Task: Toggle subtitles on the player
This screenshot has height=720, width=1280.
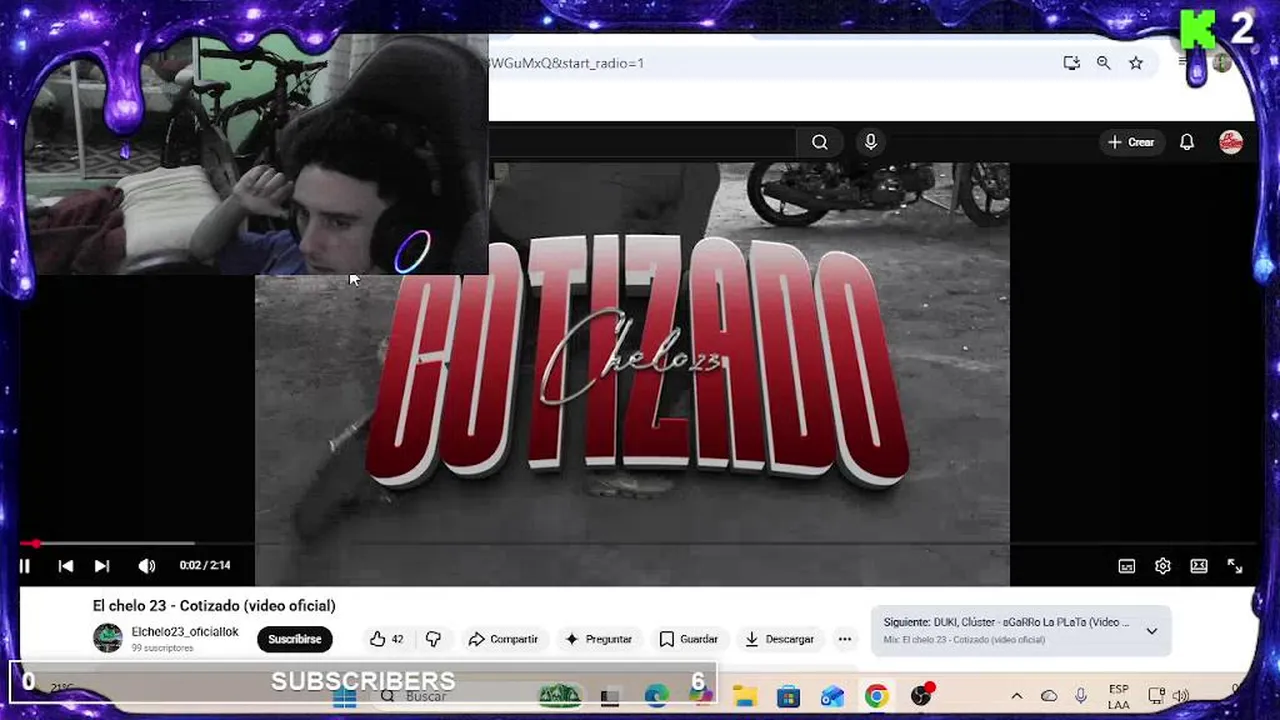Action: 1127,566
